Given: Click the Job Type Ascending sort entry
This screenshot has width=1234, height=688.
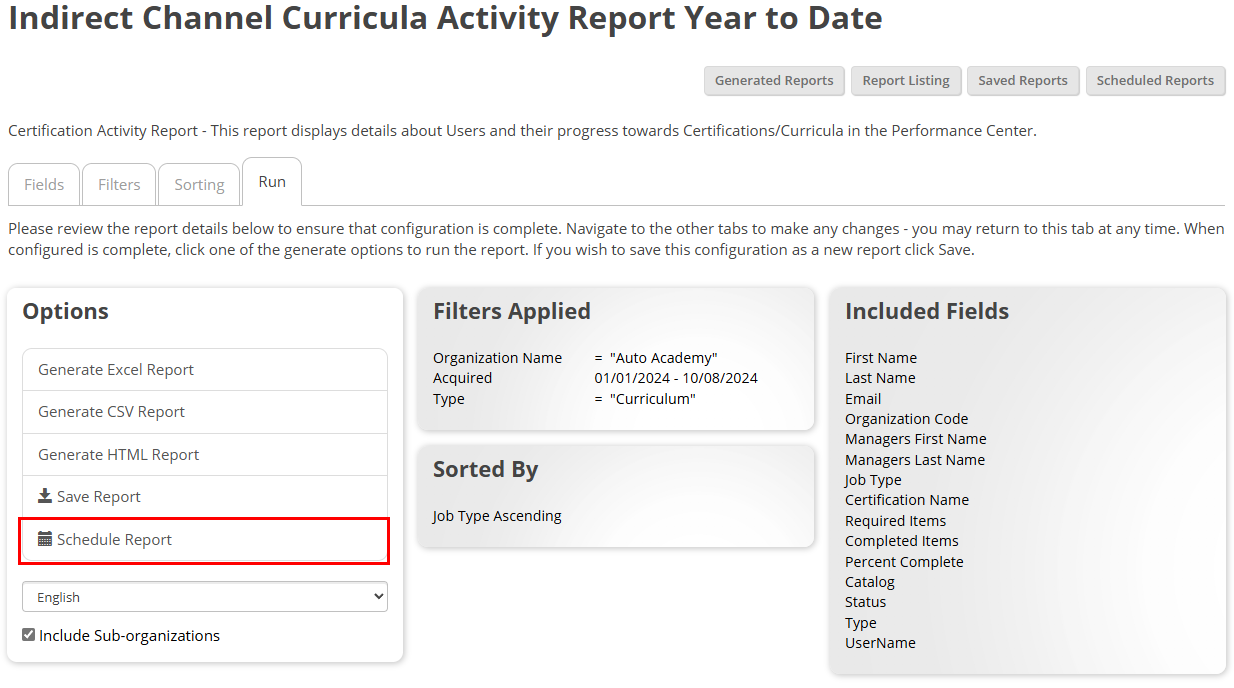Looking at the screenshot, I should (x=497, y=516).
